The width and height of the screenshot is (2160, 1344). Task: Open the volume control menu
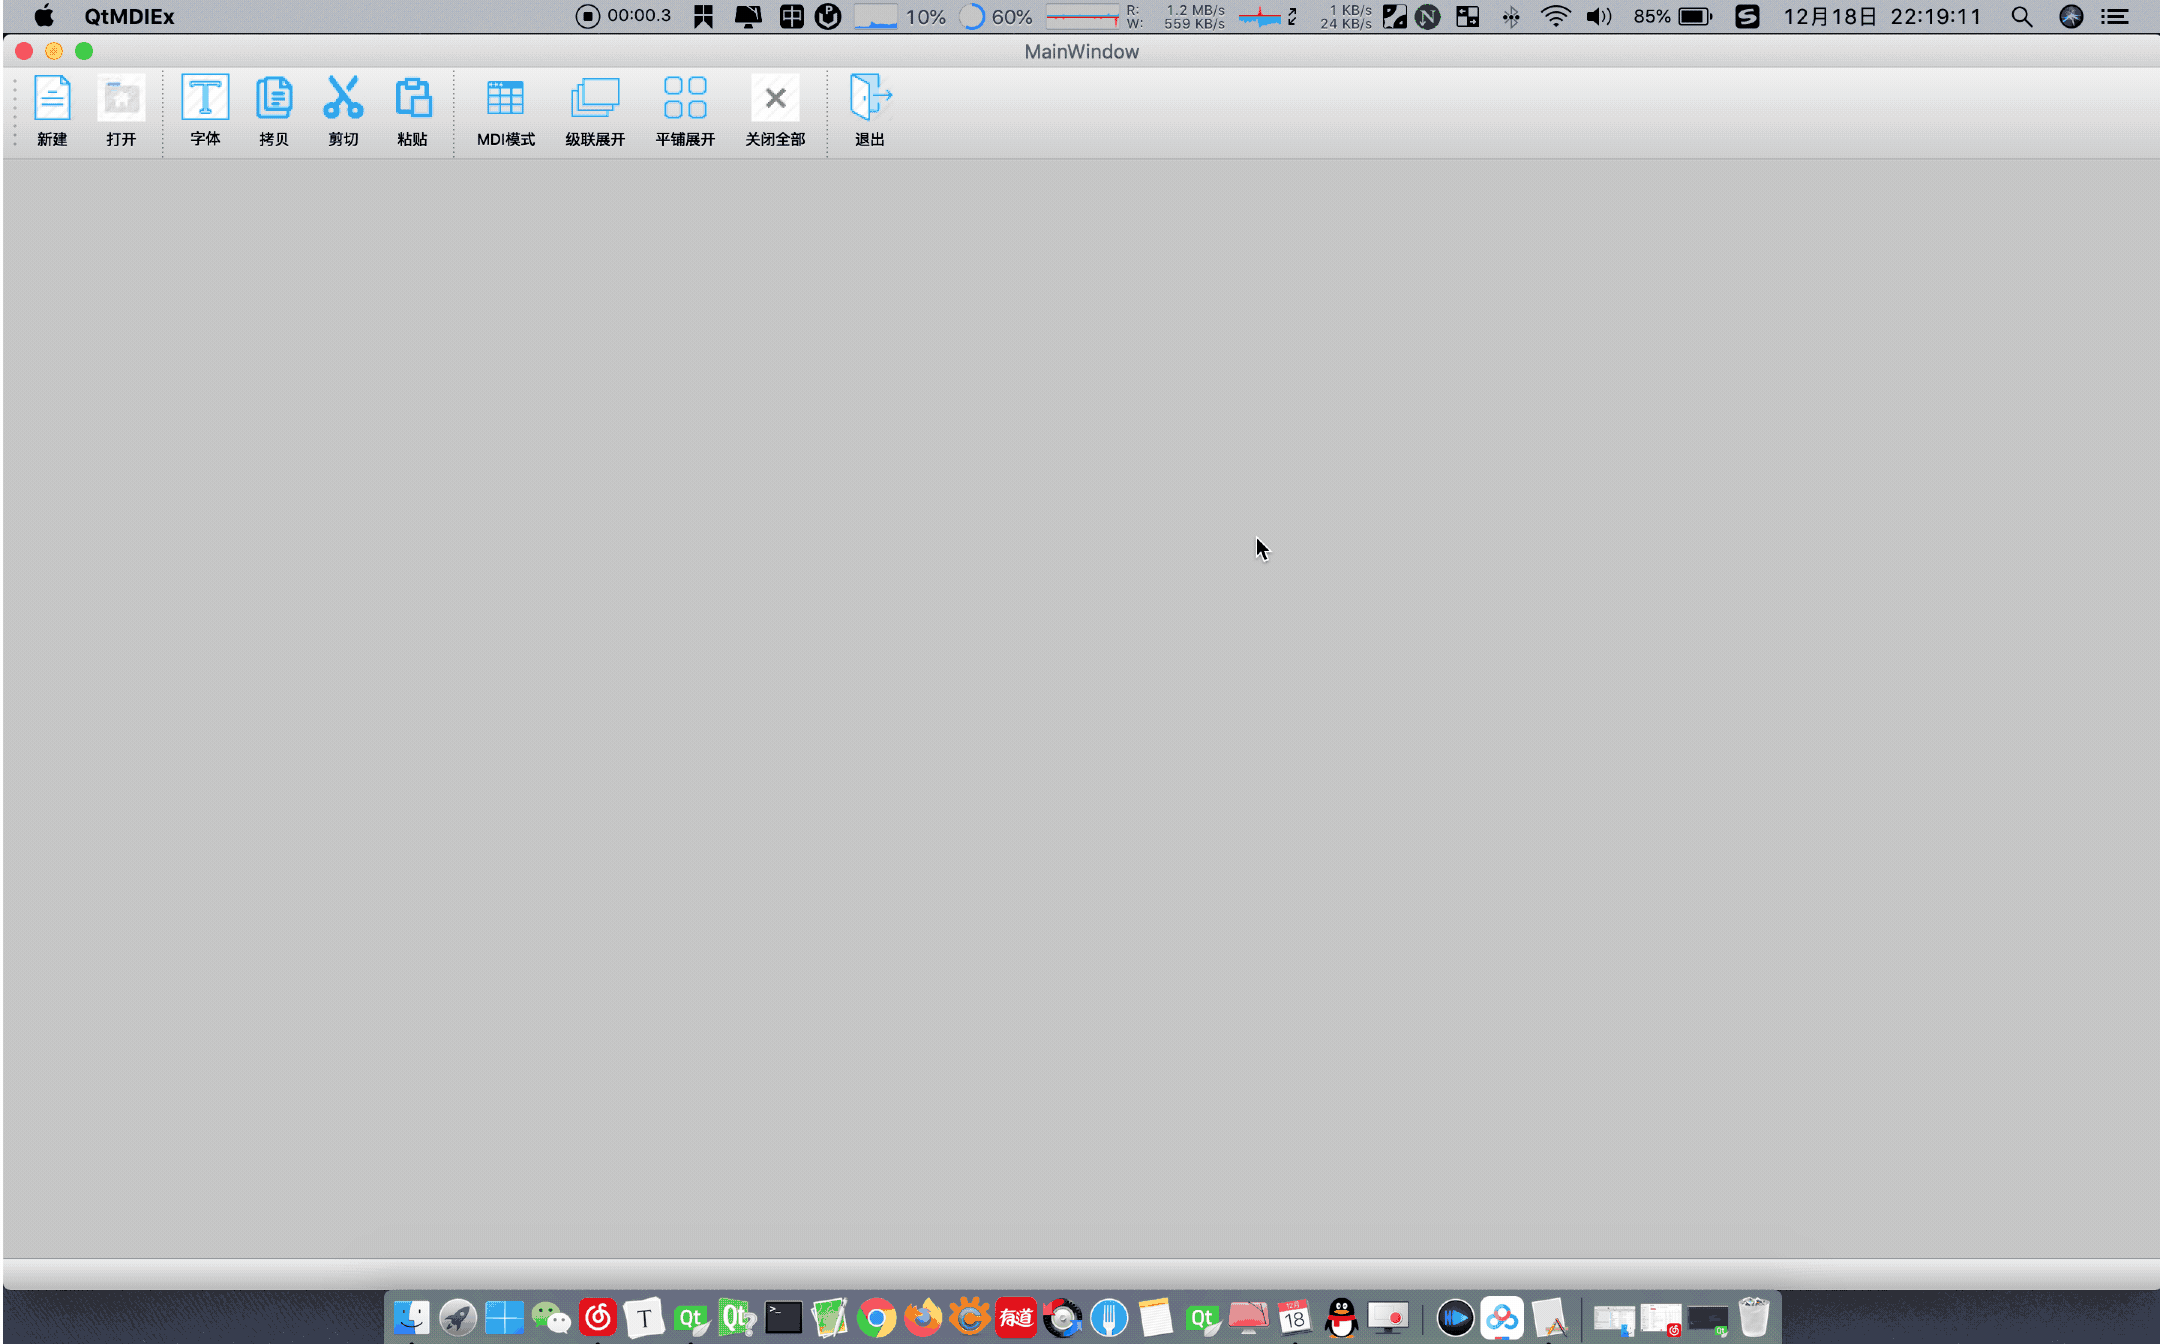pyautogui.click(x=1598, y=16)
